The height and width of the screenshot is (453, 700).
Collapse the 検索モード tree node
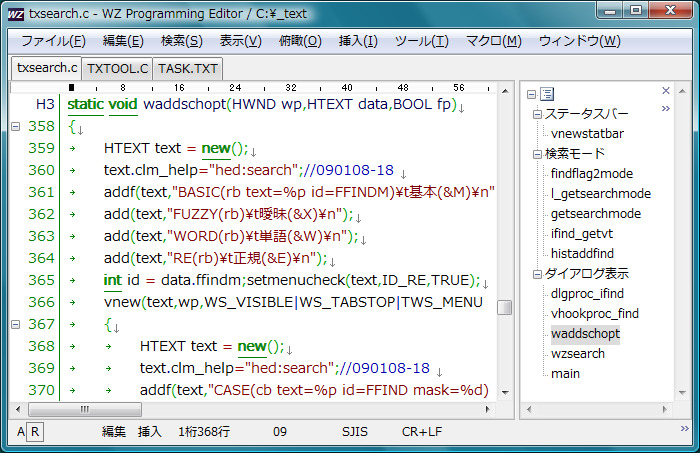[536, 154]
